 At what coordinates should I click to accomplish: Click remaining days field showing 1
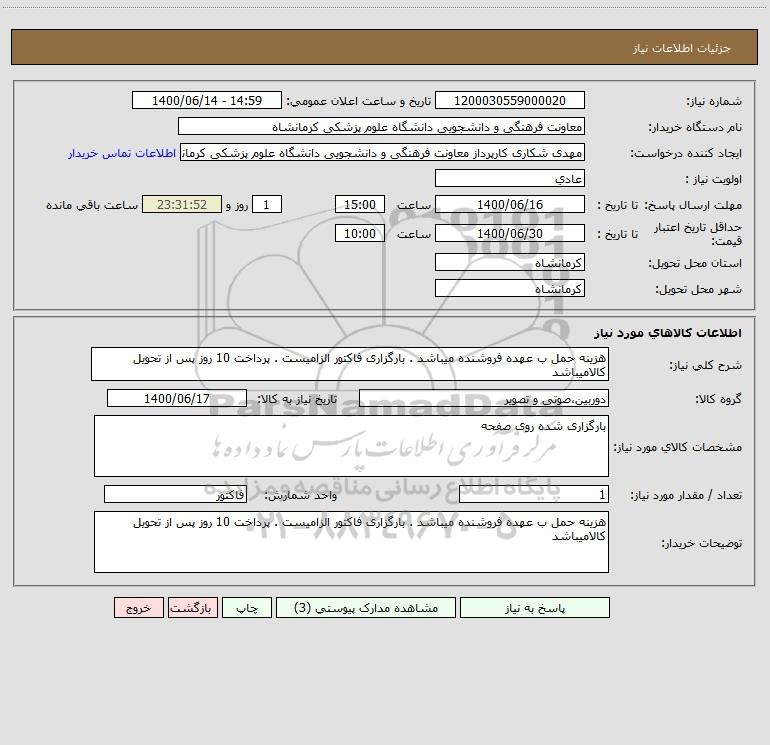click(267, 204)
